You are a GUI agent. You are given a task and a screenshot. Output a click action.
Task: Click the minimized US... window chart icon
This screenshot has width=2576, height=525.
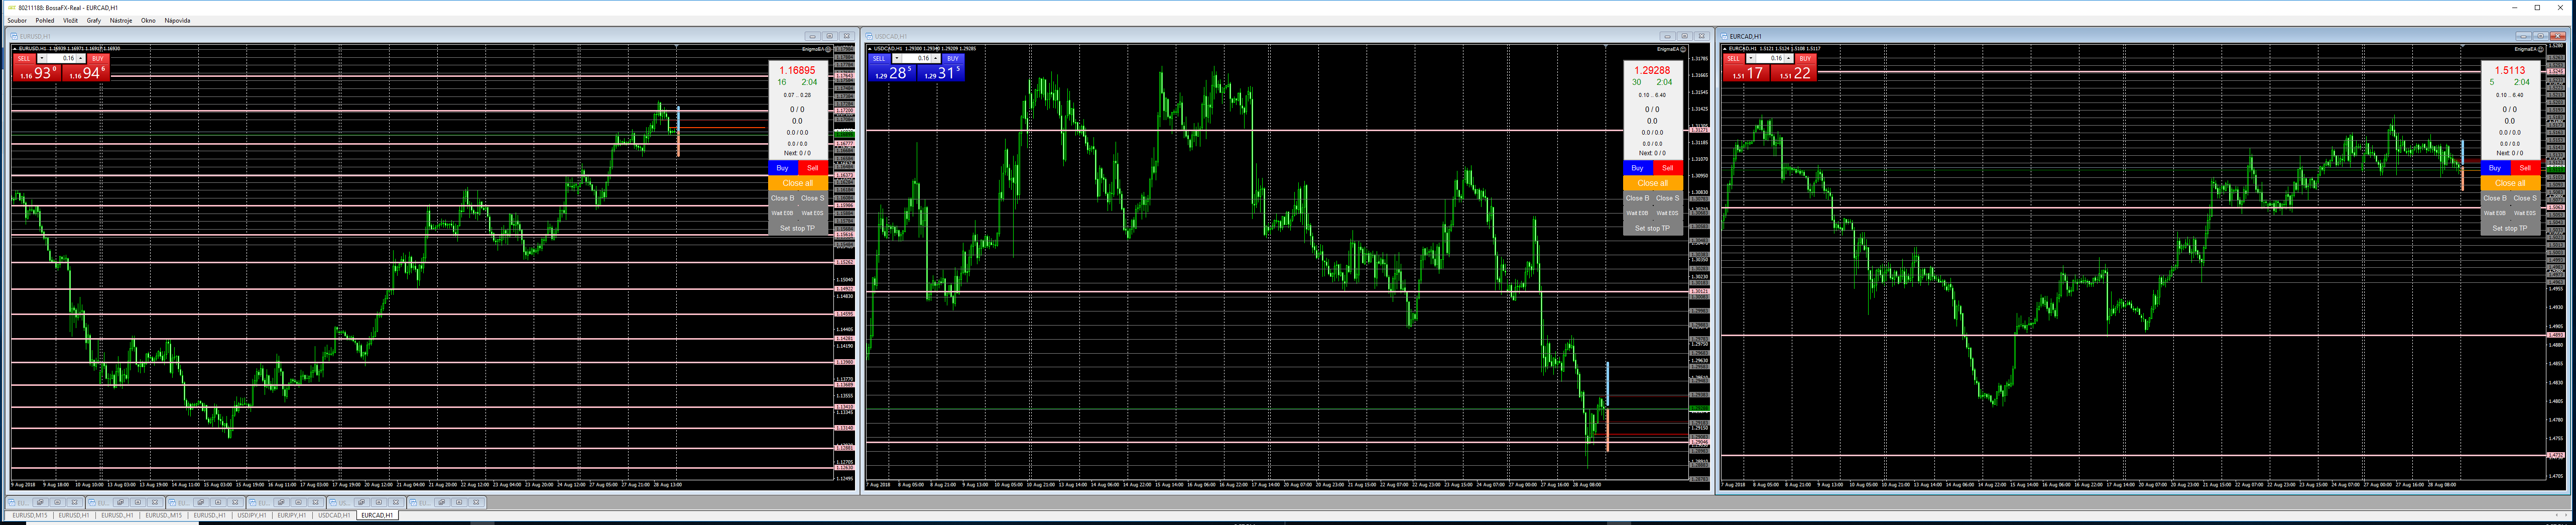(334, 503)
